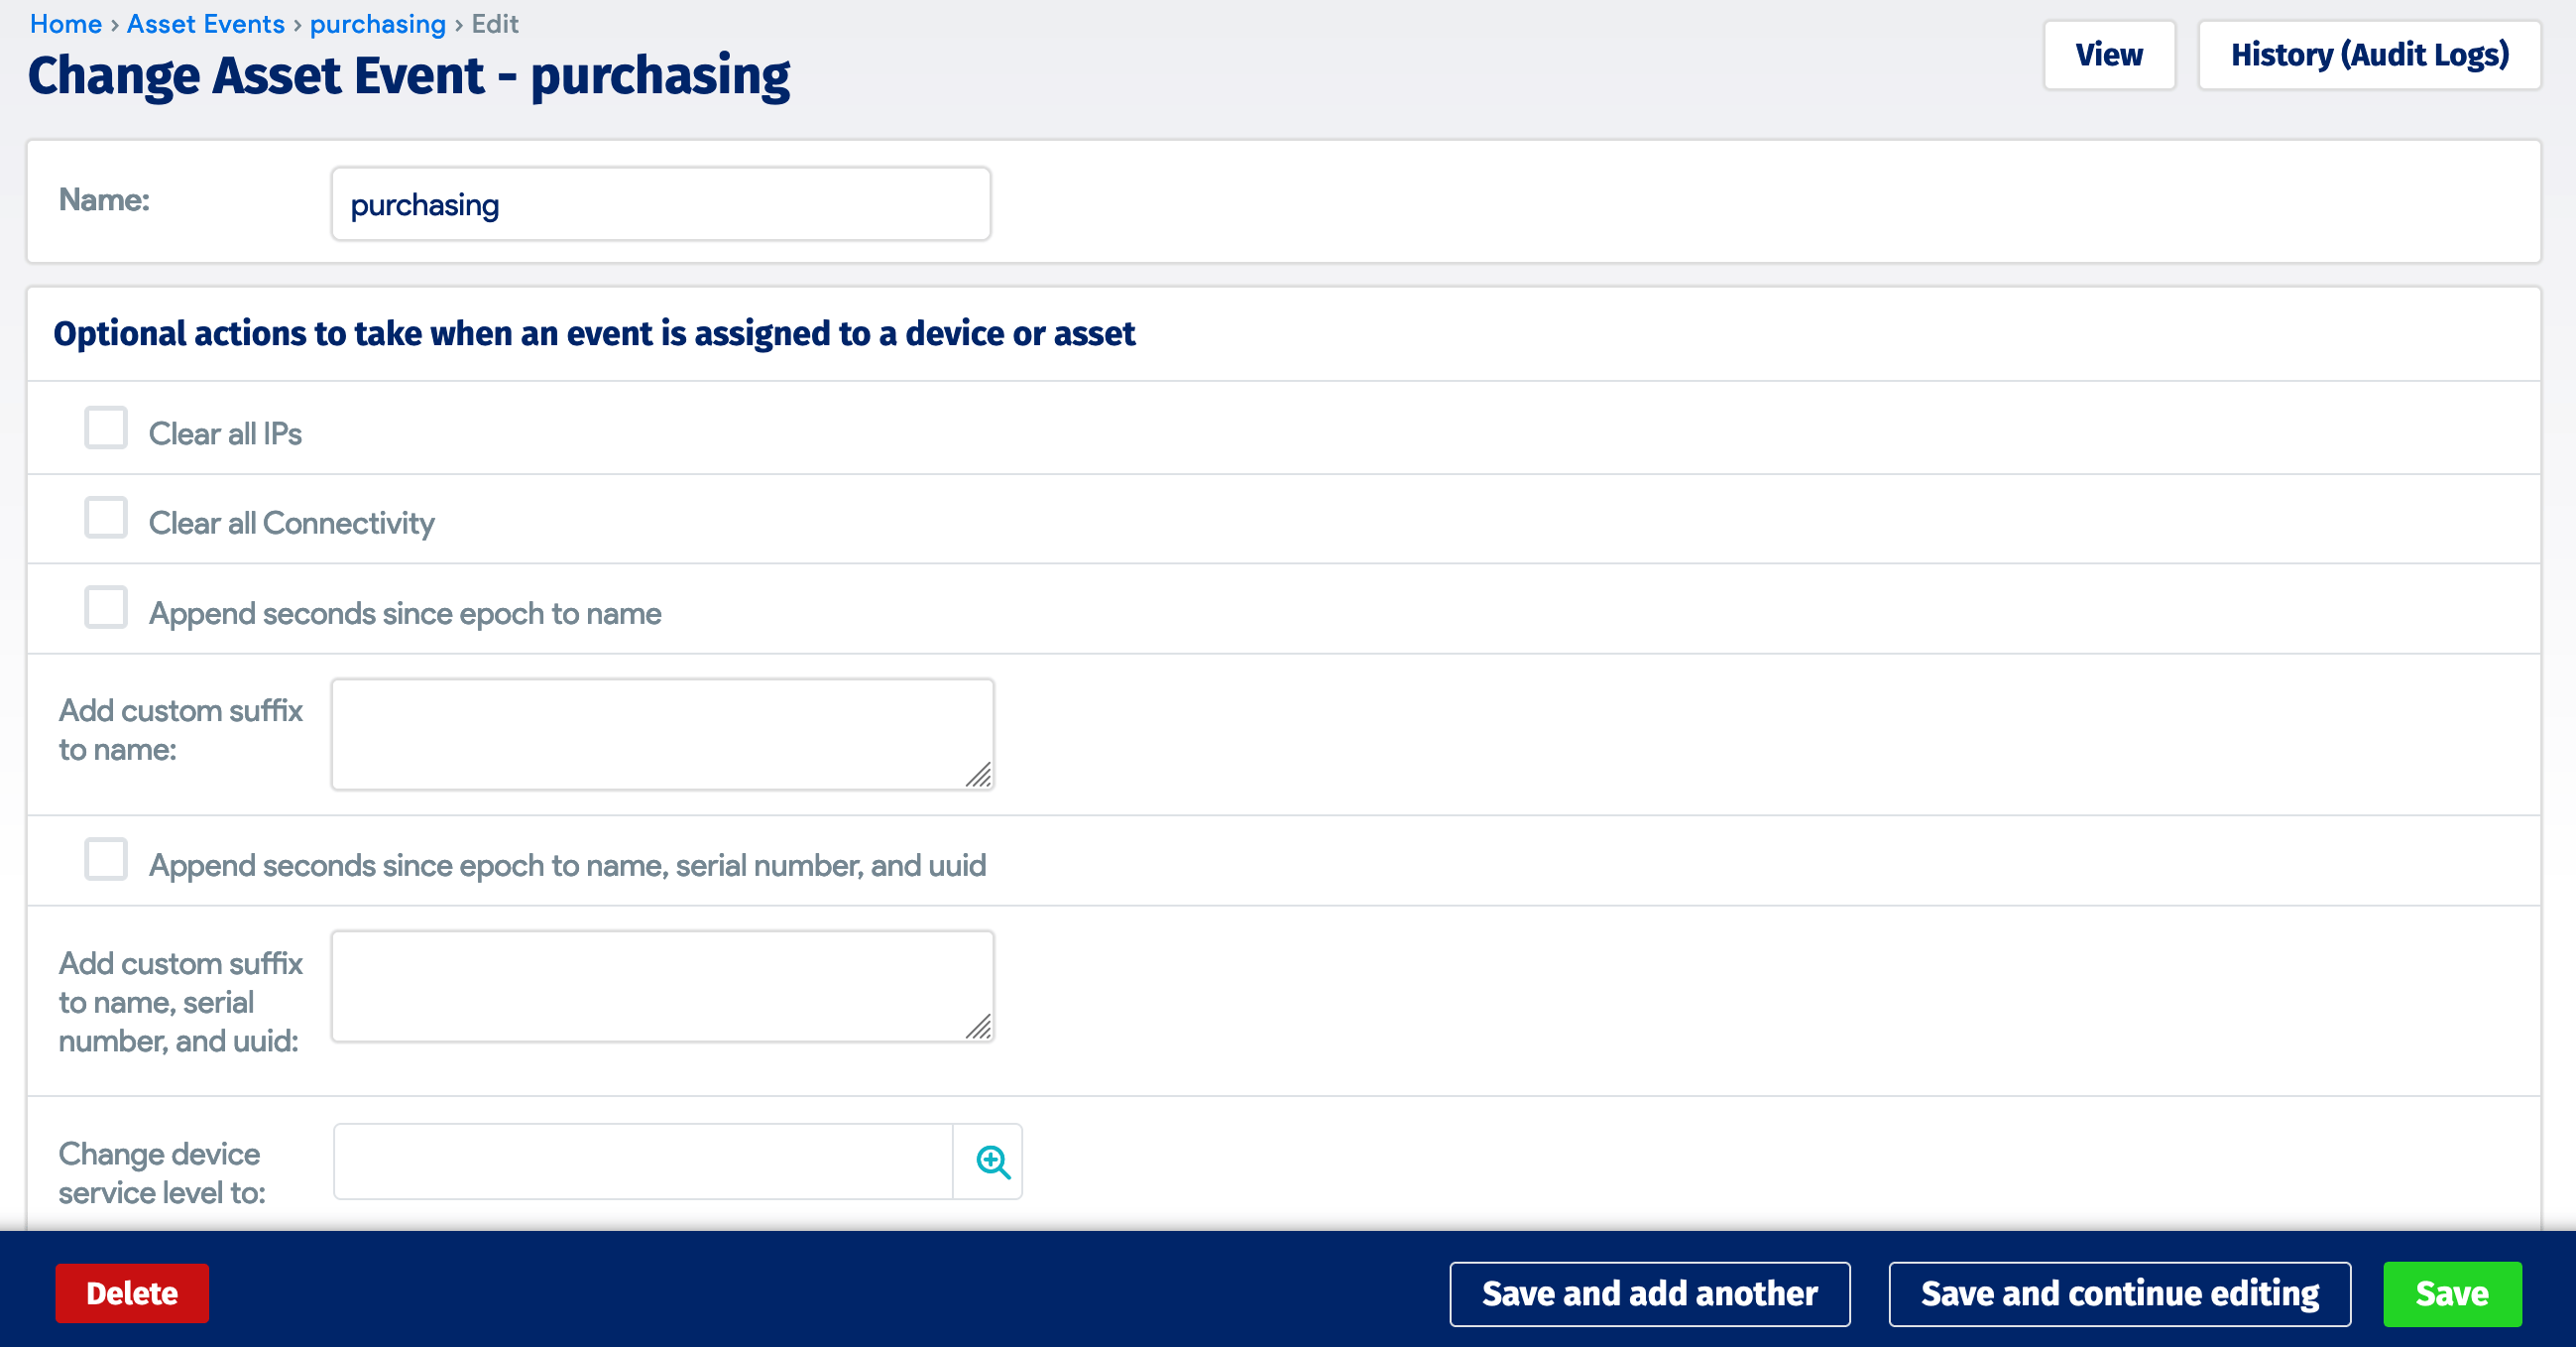Grab the resize handle of the second suffix textarea

pyautogui.click(x=979, y=1027)
